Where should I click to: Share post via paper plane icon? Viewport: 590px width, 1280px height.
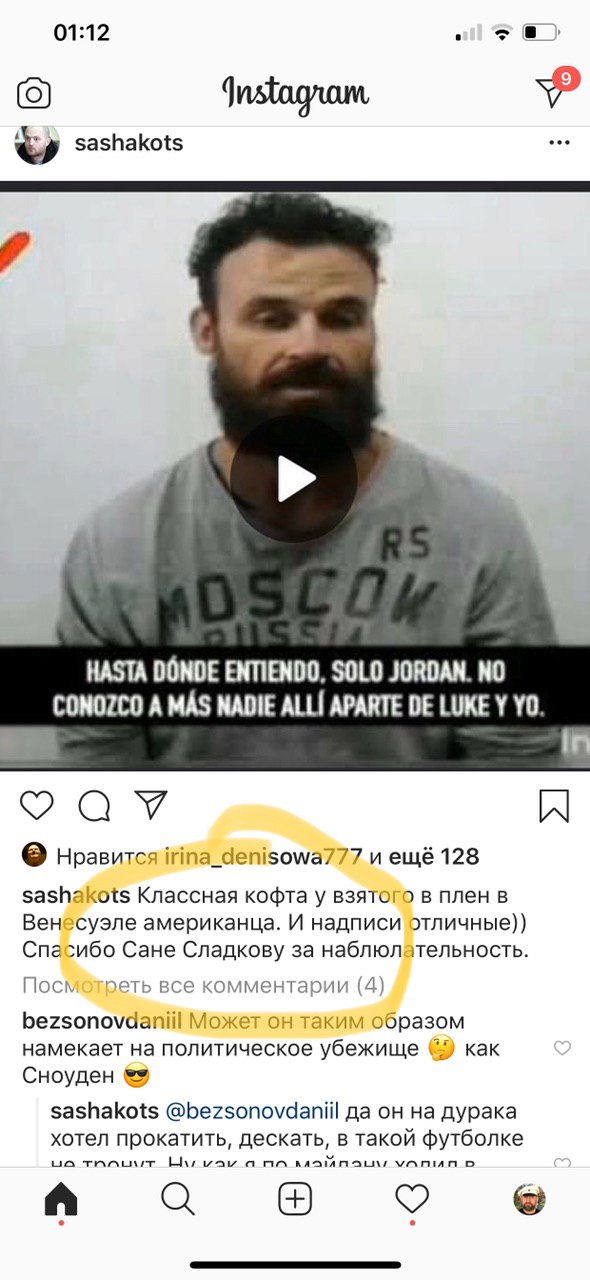(150, 804)
